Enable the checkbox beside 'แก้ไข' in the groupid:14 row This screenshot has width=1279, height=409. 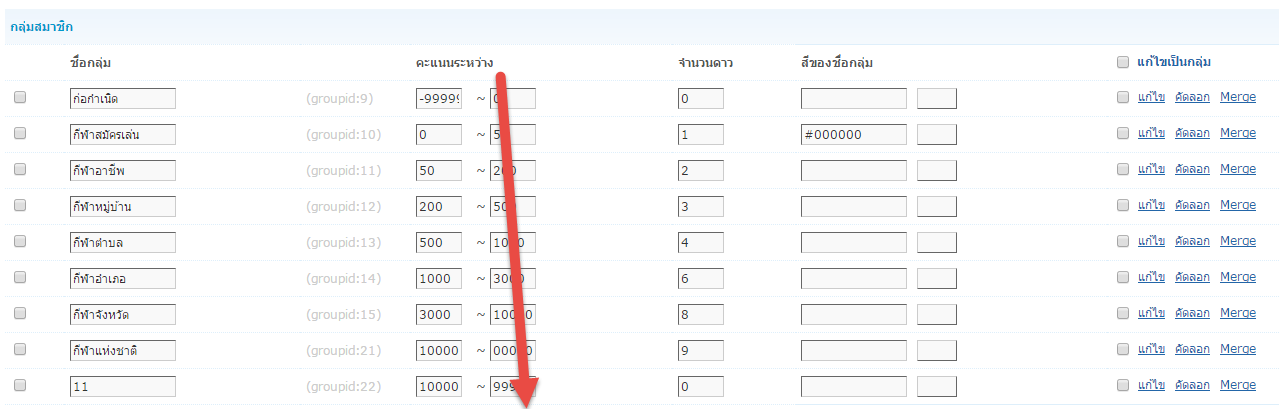(x=1122, y=278)
